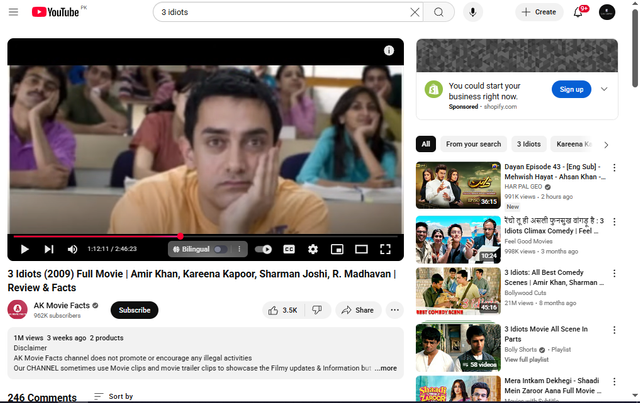Share the video
The width and height of the screenshot is (640, 403).
click(358, 310)
